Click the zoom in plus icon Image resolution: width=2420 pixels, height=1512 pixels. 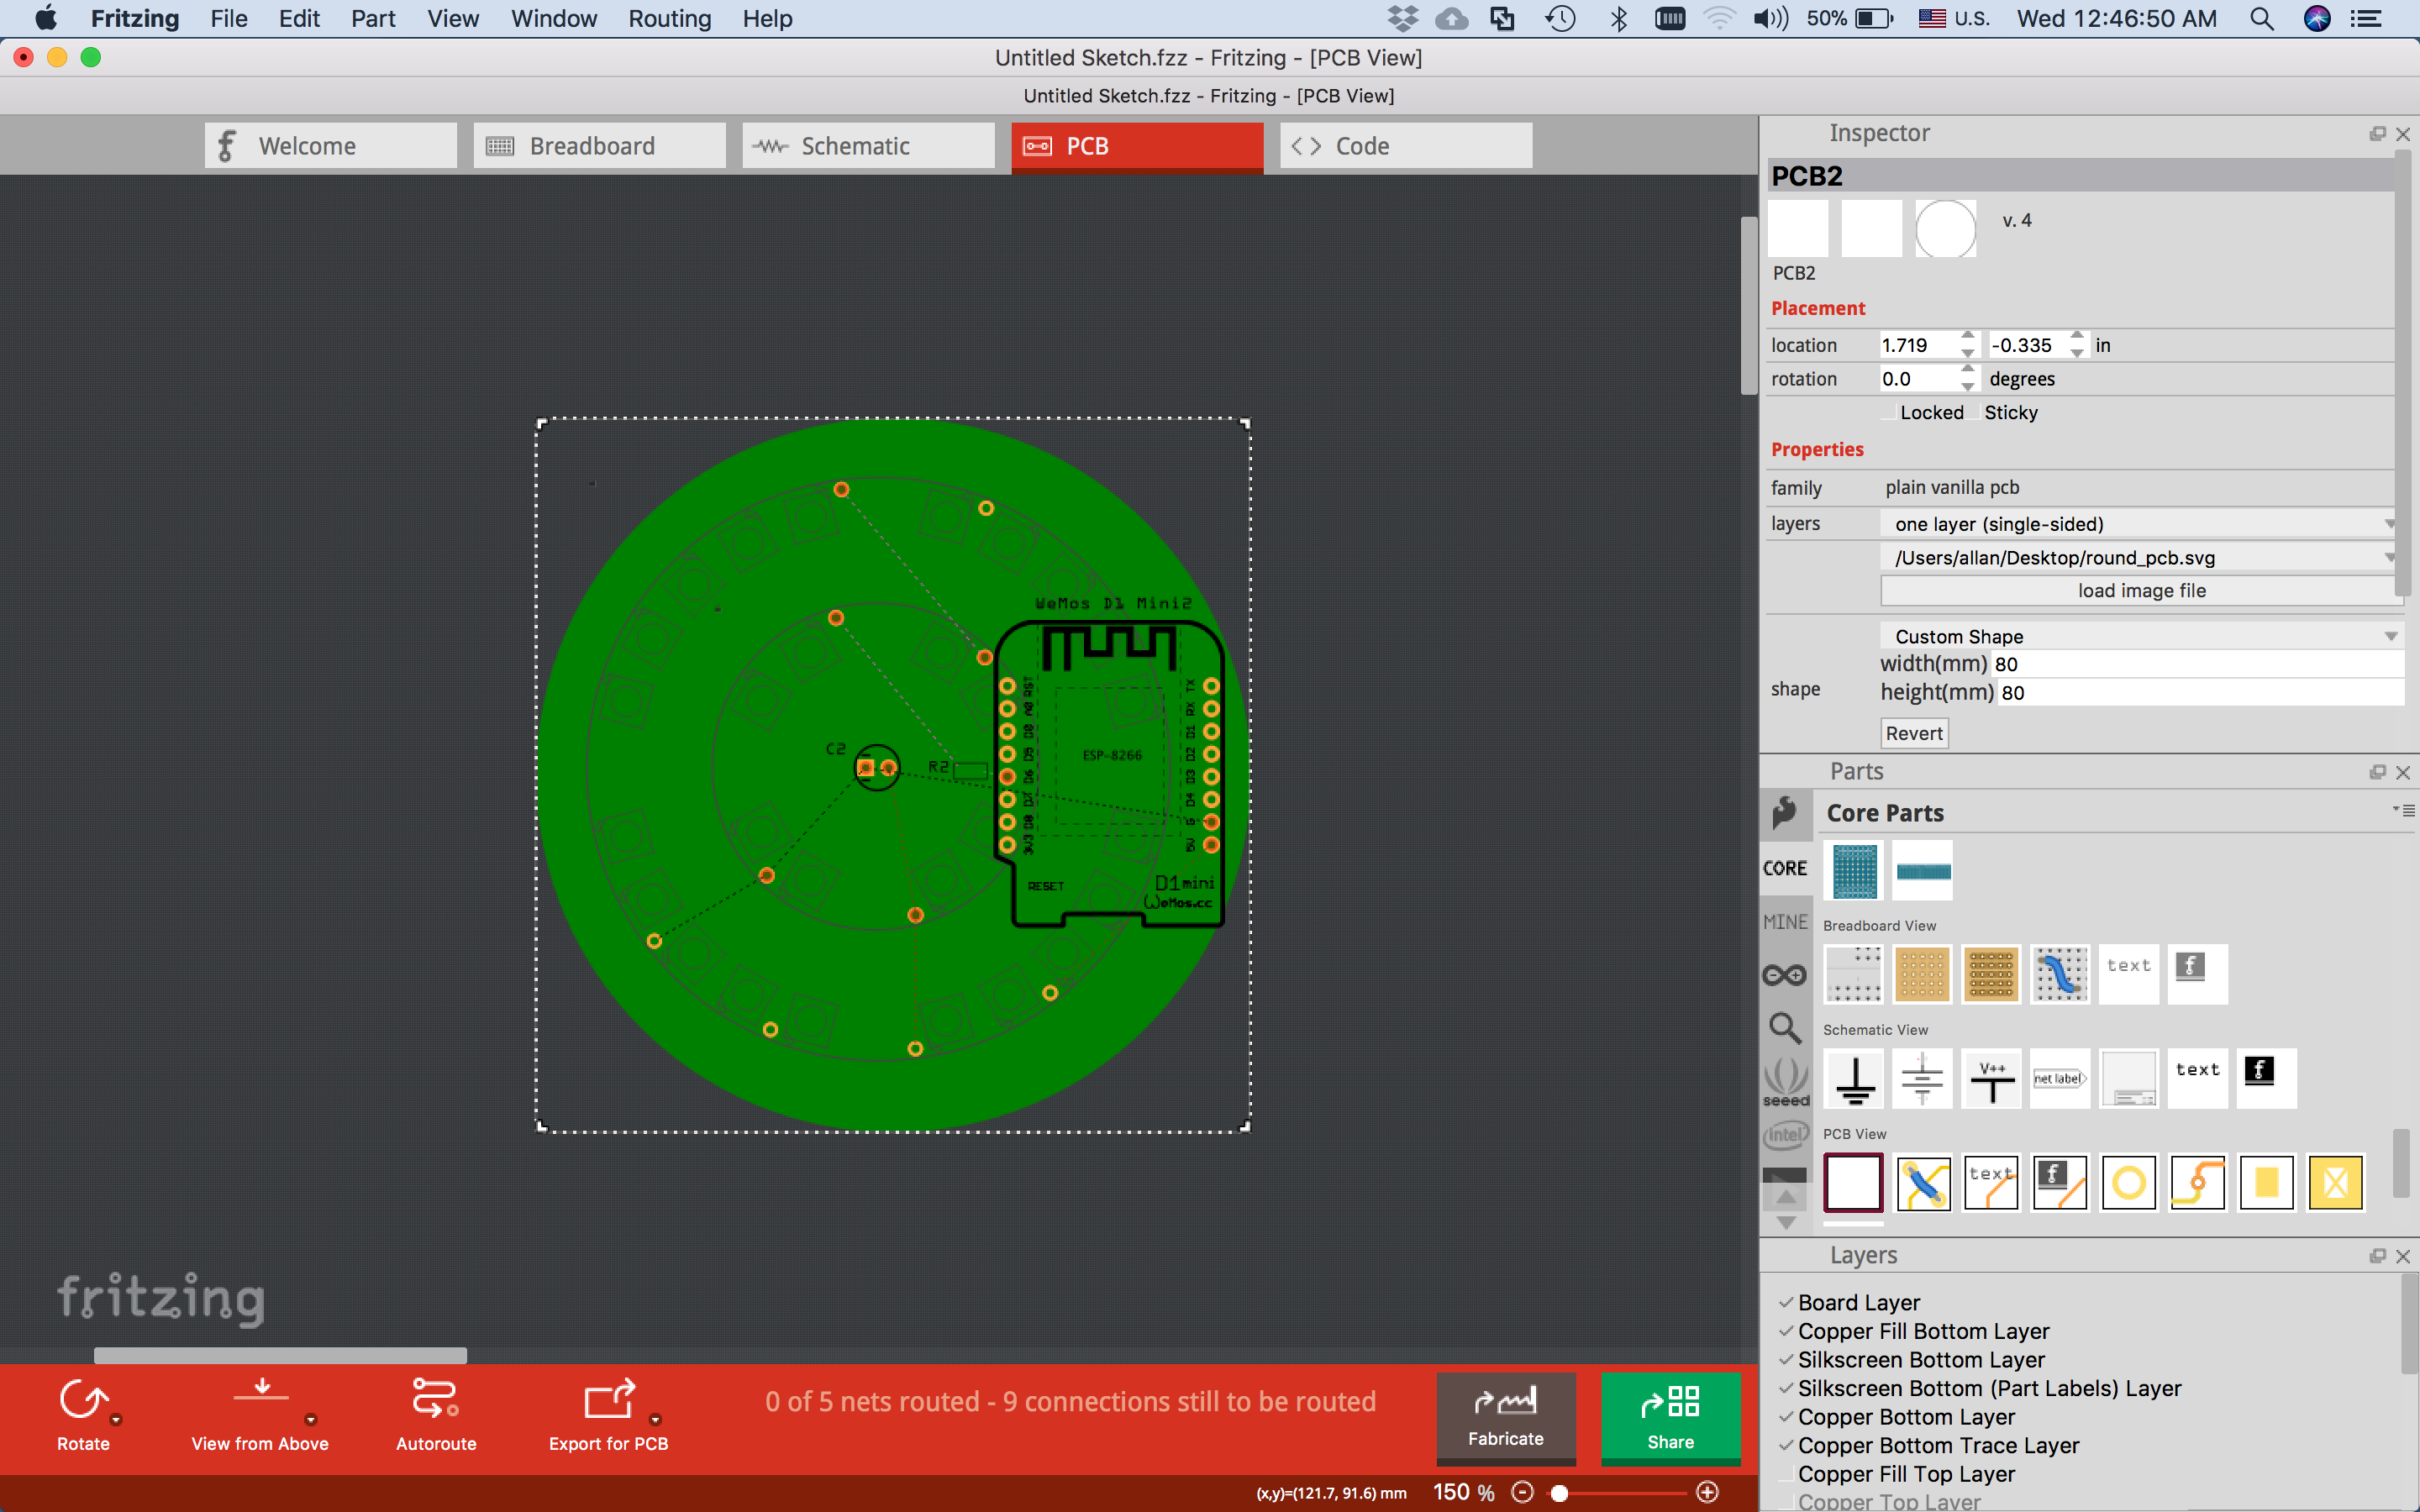(x=1708, y=1492)
